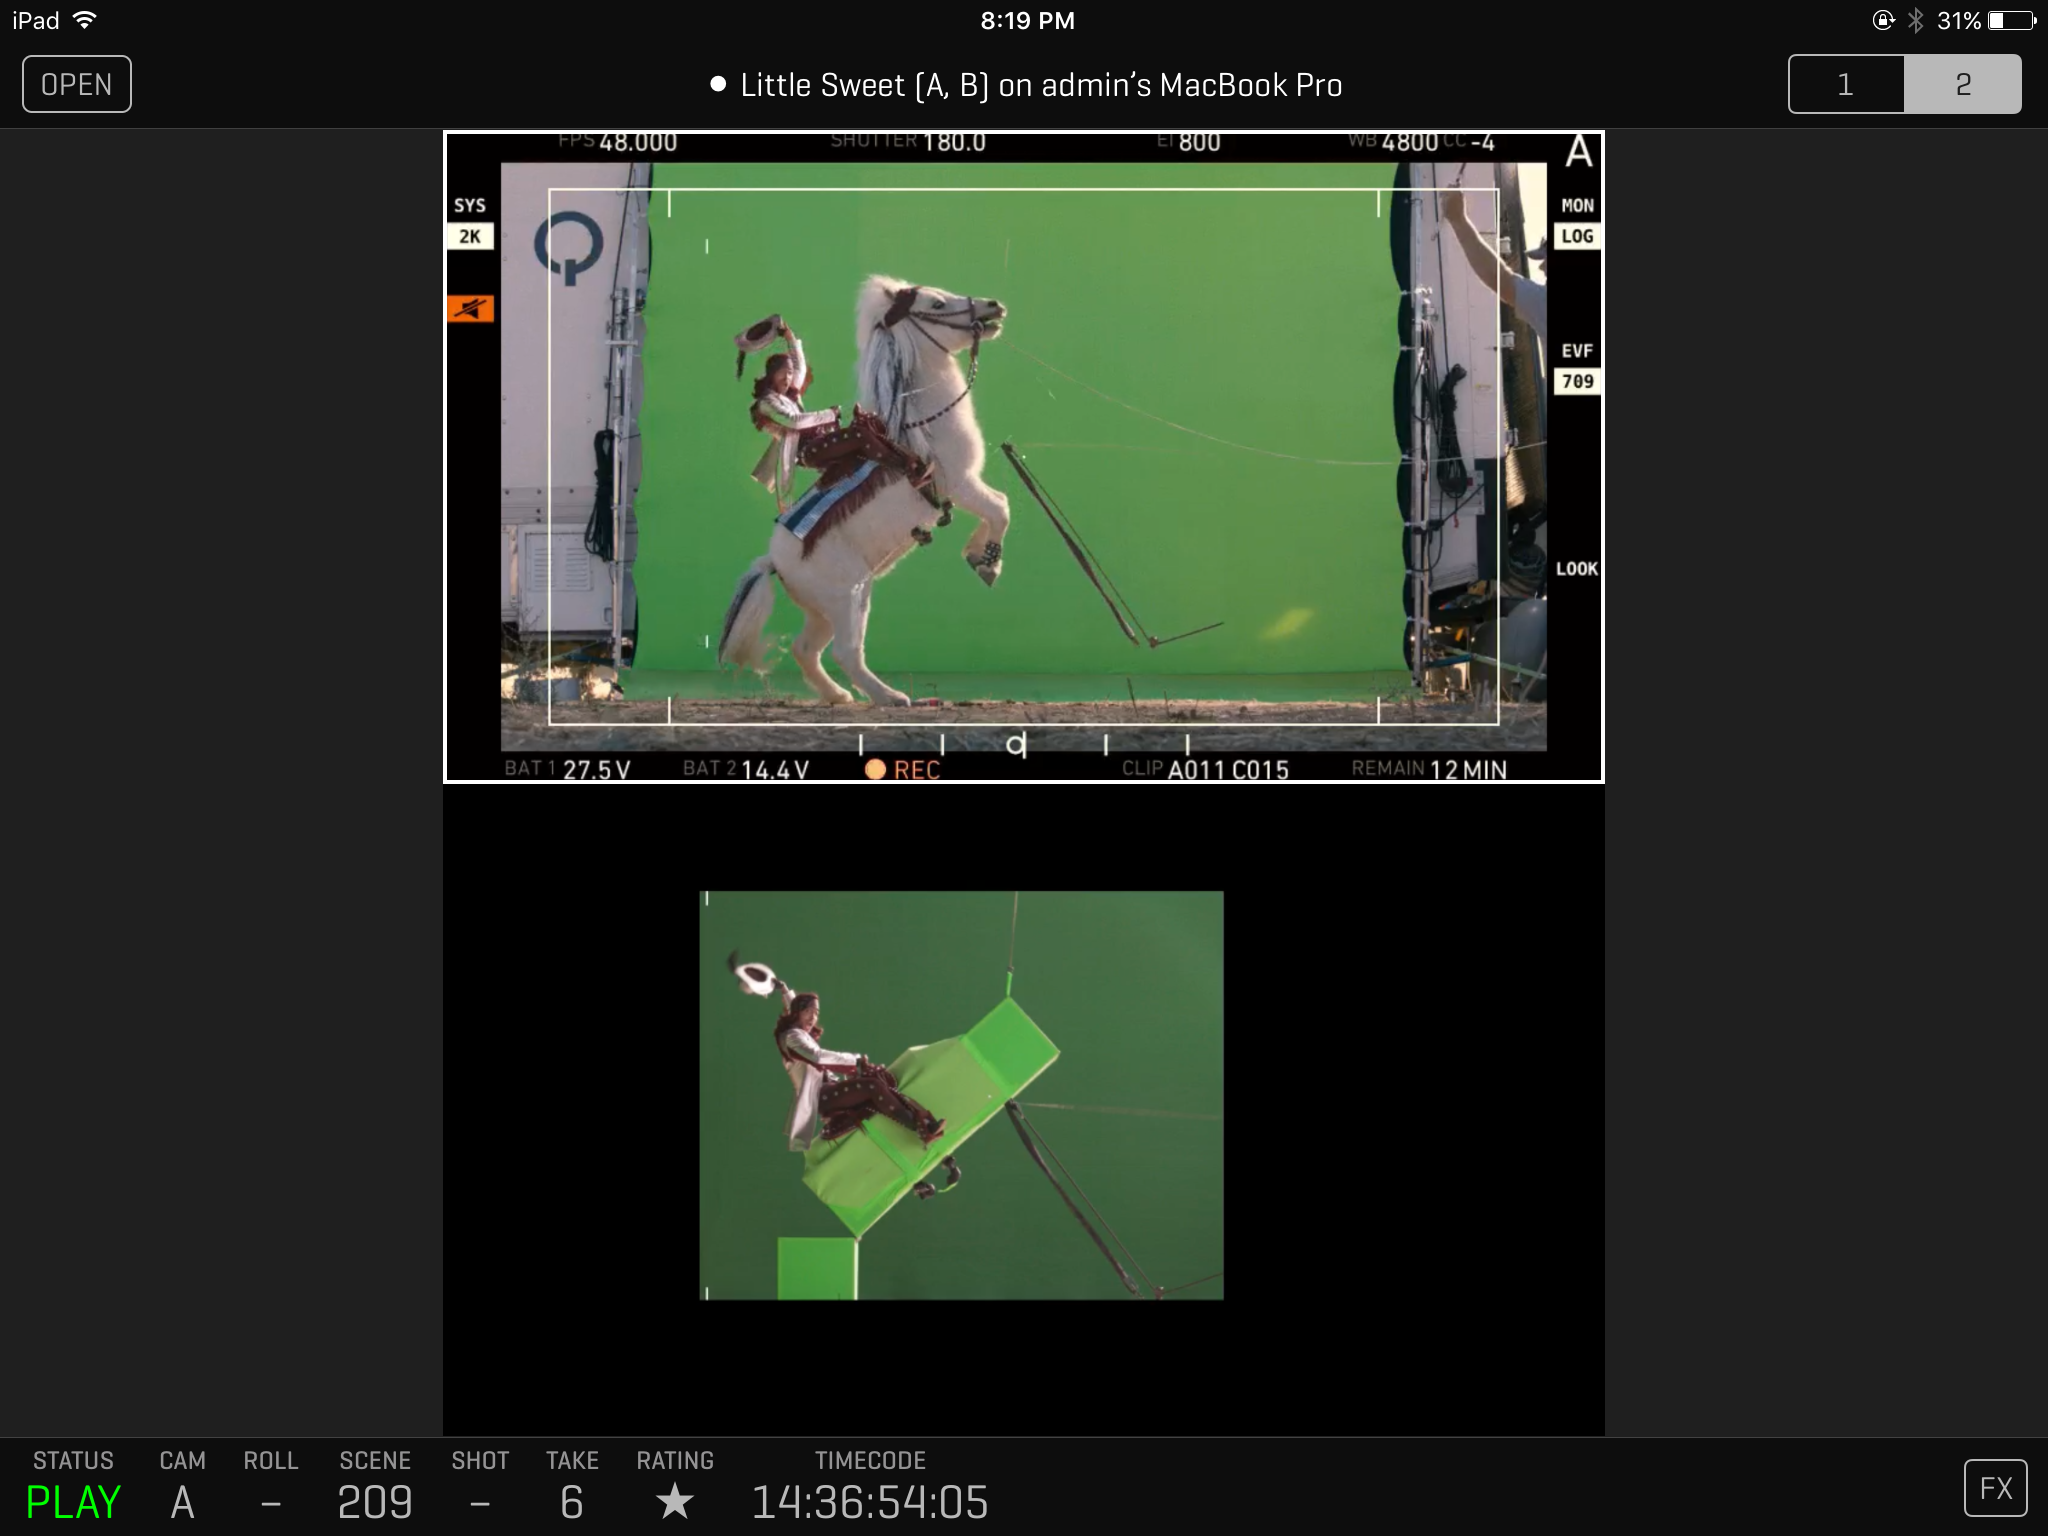2048x1536 pixels.
Task: Tap the iPad battery status icon
Action: (2011, 20)
